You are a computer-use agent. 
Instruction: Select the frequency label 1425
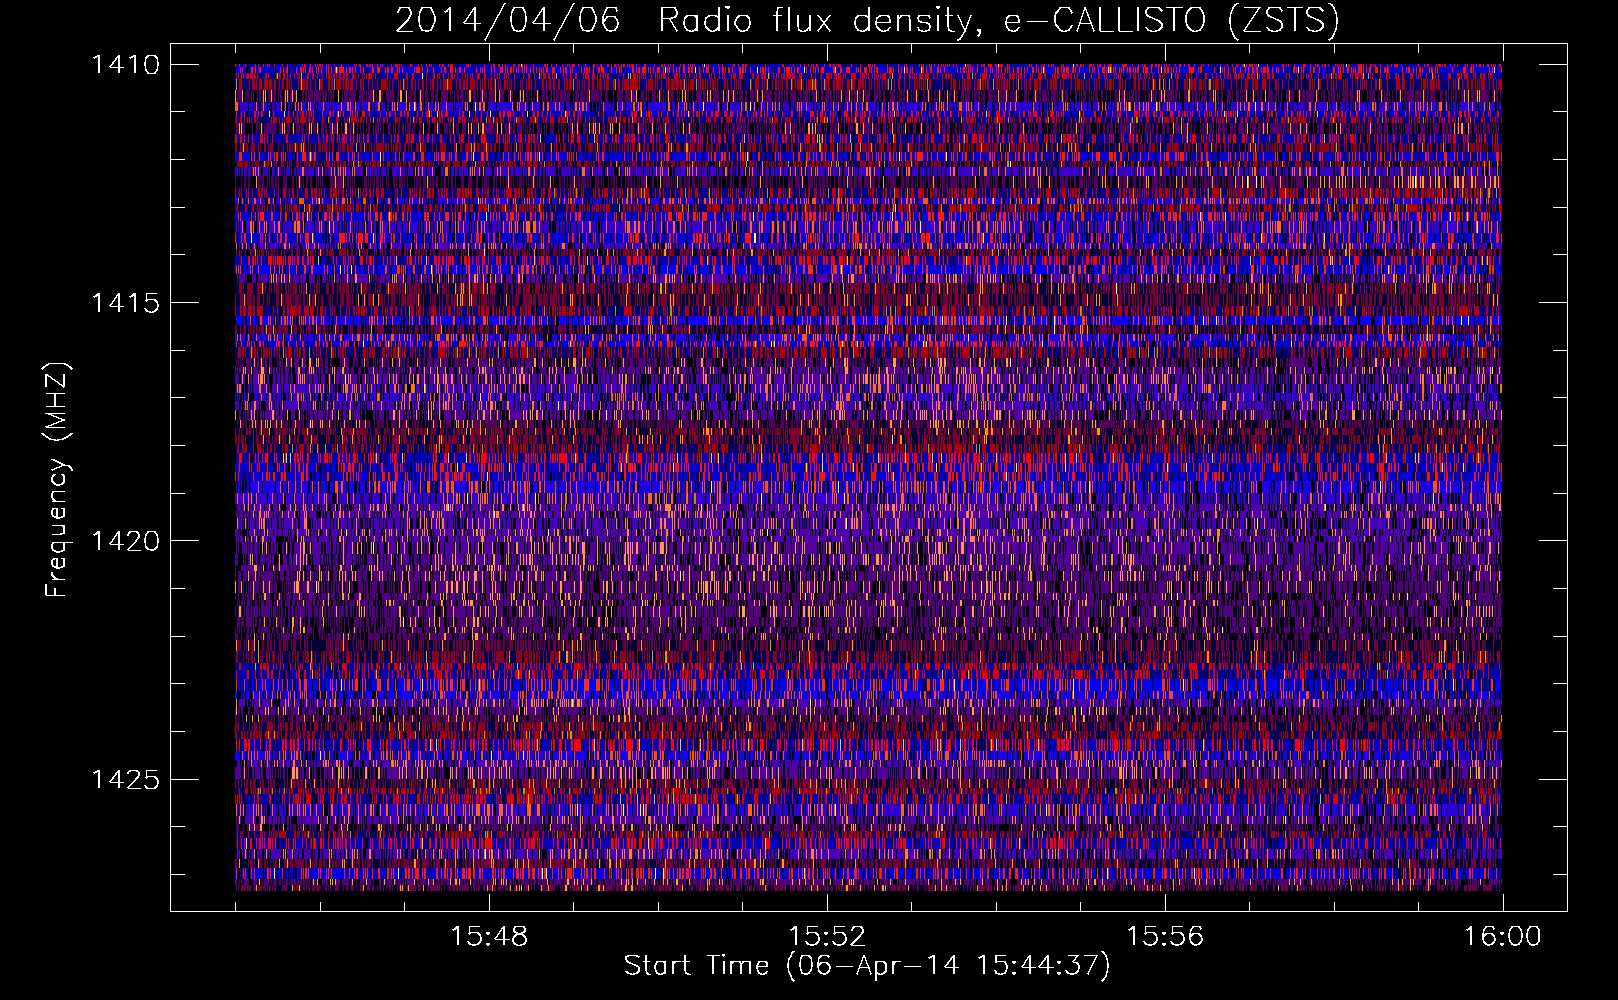[125, 779]
